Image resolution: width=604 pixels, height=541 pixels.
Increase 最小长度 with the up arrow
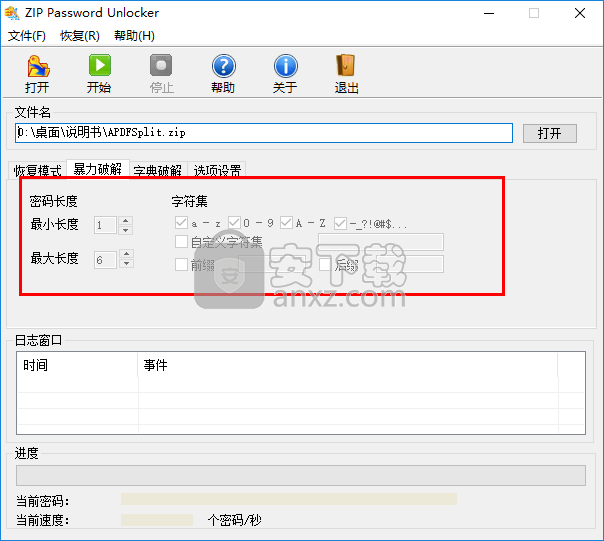coord(126,221)
